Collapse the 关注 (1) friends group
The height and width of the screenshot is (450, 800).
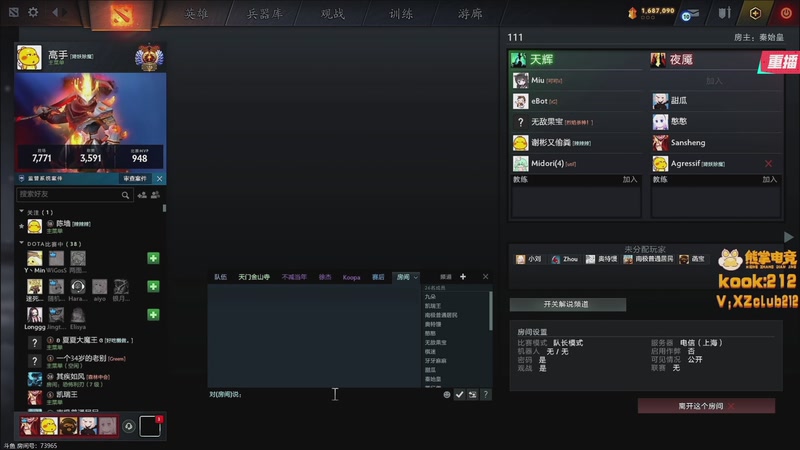click(x=21, y=211)
